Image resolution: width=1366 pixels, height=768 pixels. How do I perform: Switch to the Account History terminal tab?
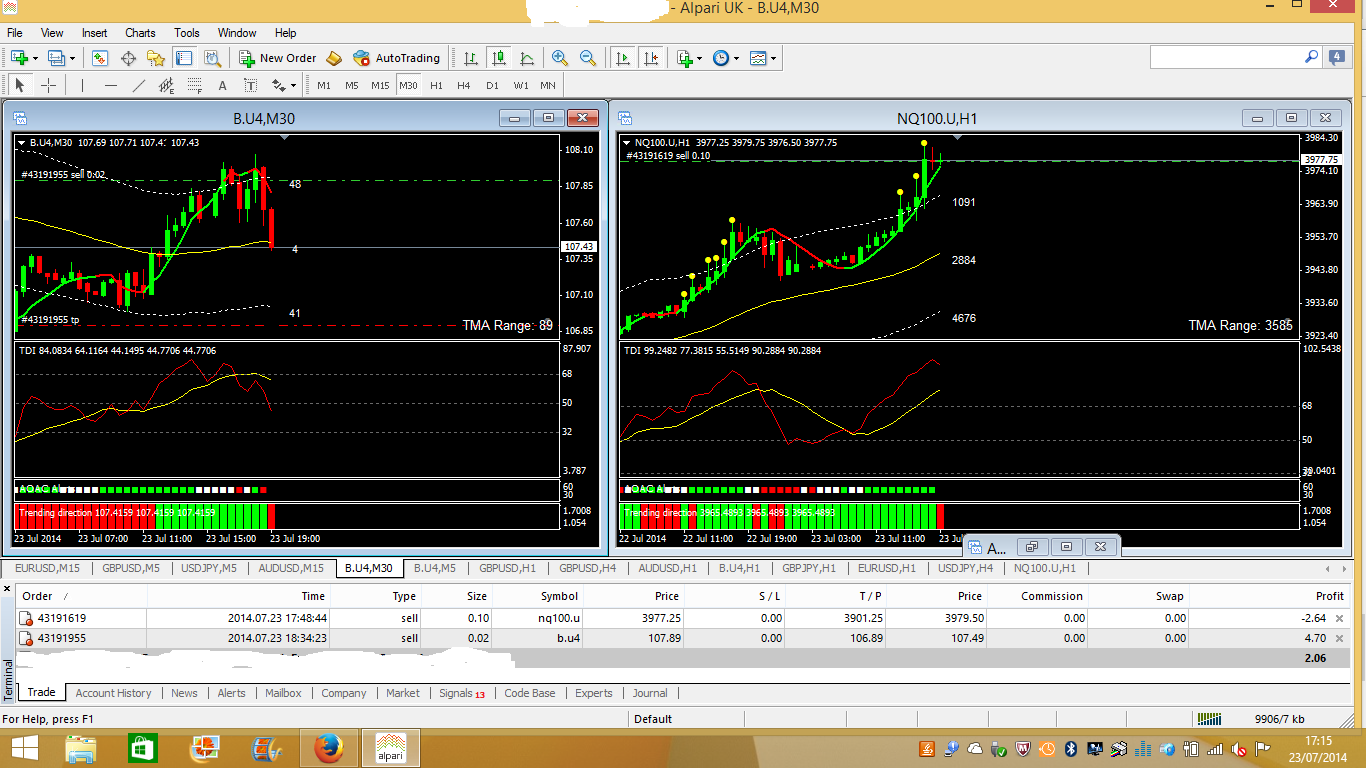pos(113,693)
